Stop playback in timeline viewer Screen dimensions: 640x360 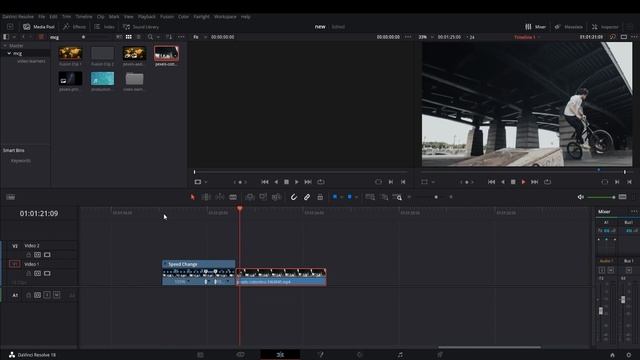click(513, 182)
